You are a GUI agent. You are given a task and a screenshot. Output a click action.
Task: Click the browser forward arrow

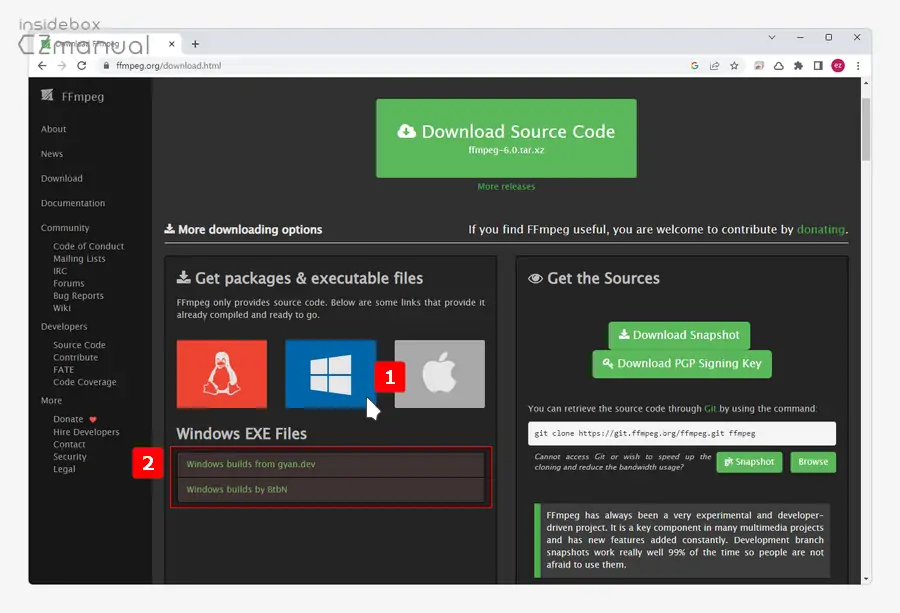pos(62,65)
